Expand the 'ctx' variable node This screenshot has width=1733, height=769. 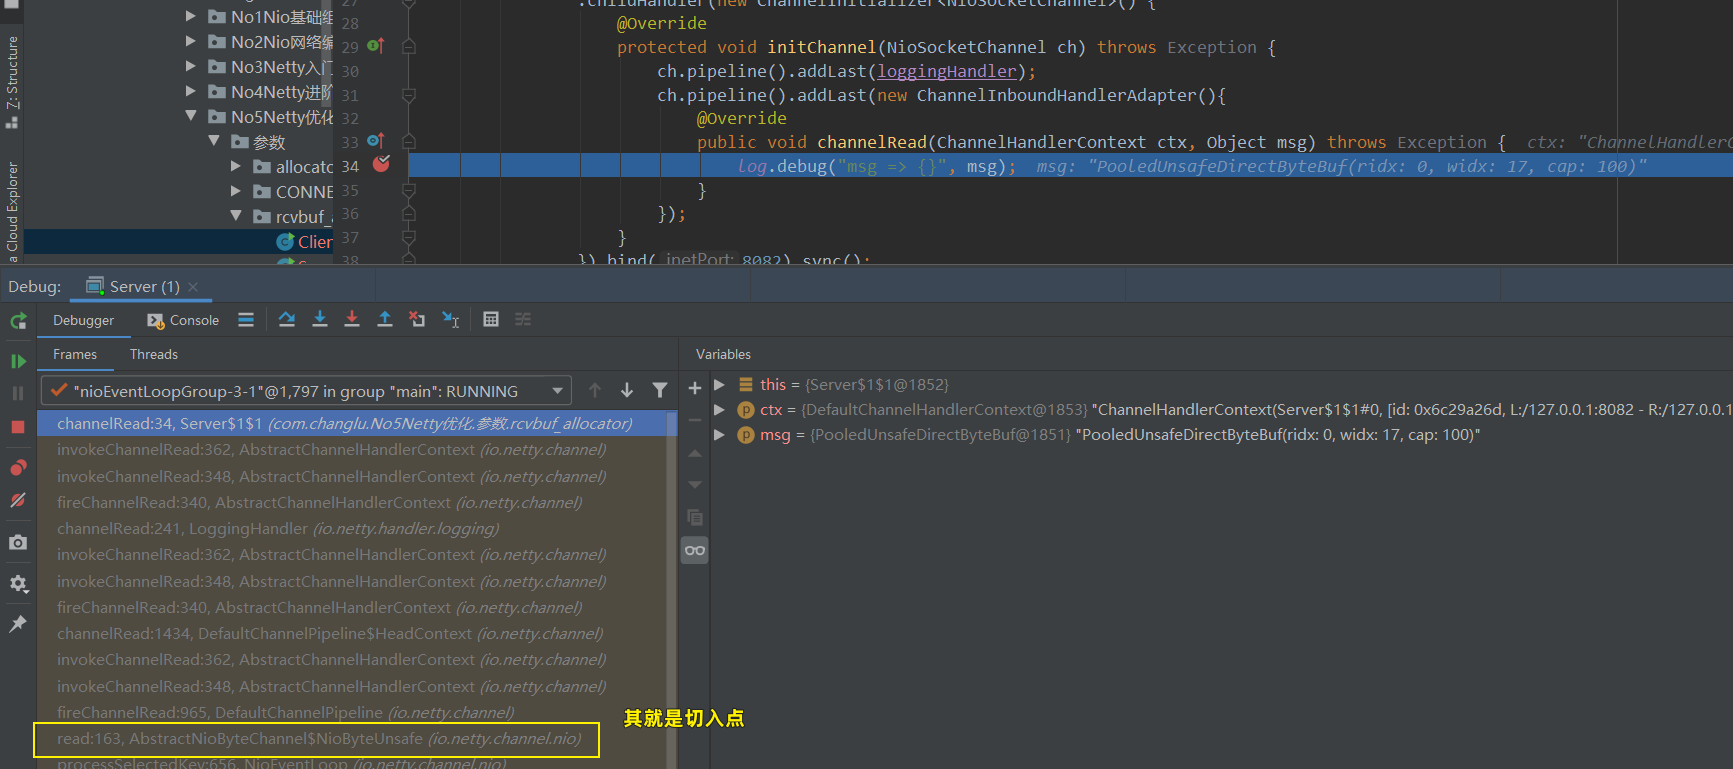[719, 410]
